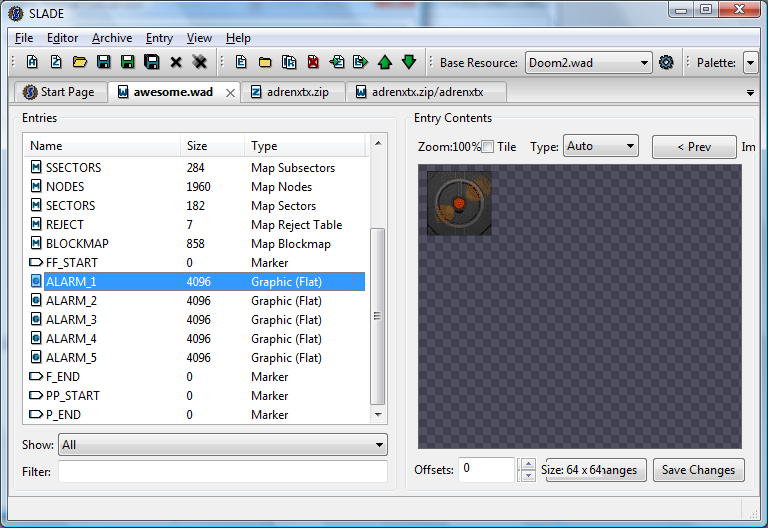Screen dimensions: 768x528
Task: Enable the Tile checkbox
Action: click(x=487, y=146)
